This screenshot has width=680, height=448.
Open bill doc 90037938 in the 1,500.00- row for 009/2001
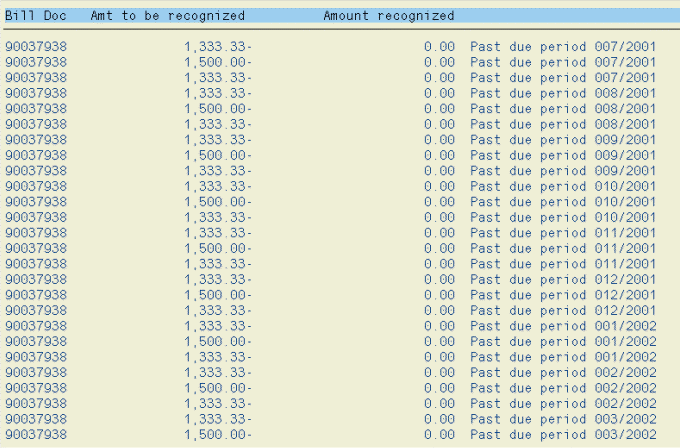click(36, 155)
